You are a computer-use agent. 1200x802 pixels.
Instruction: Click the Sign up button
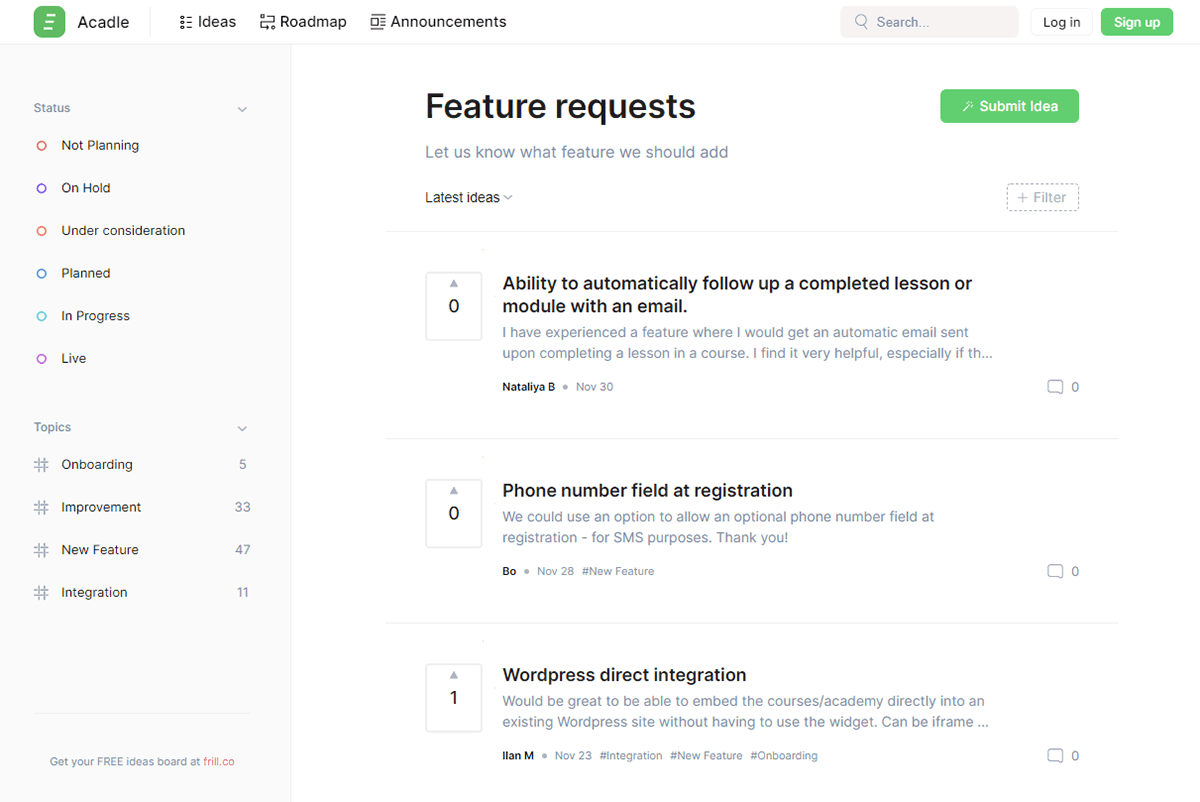tap(1137, 22)
